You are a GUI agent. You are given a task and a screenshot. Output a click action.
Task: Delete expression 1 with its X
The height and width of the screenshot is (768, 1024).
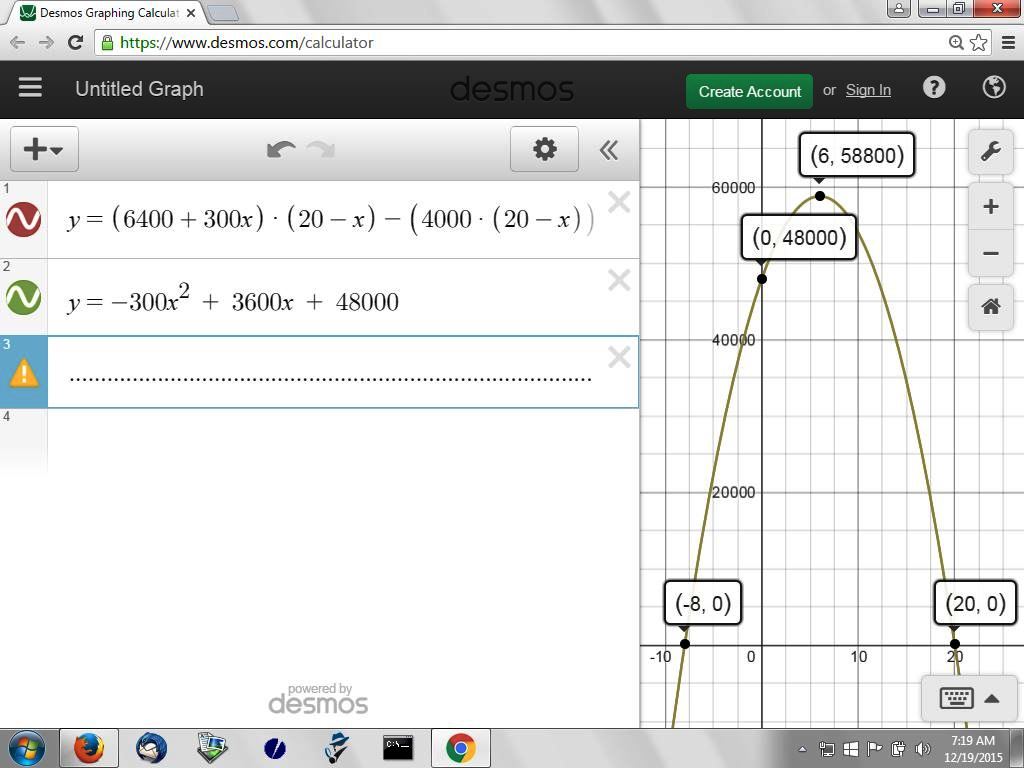618,202
